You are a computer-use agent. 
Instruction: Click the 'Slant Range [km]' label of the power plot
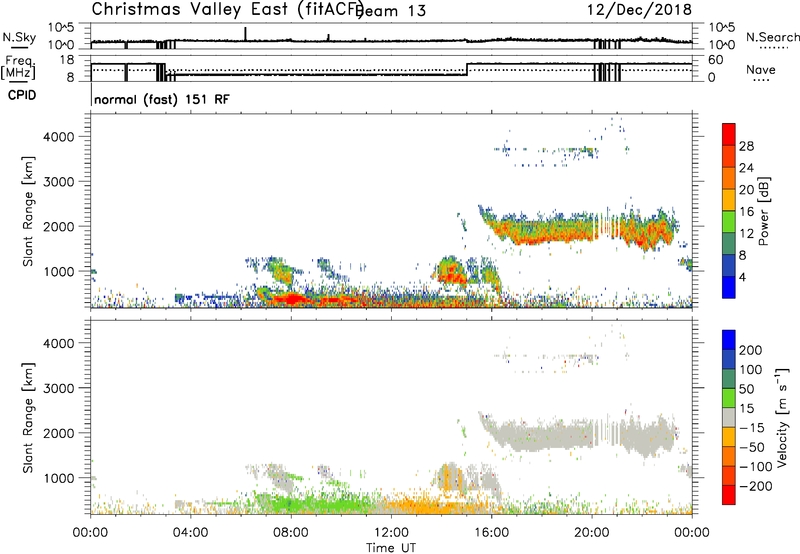point(28,211)
